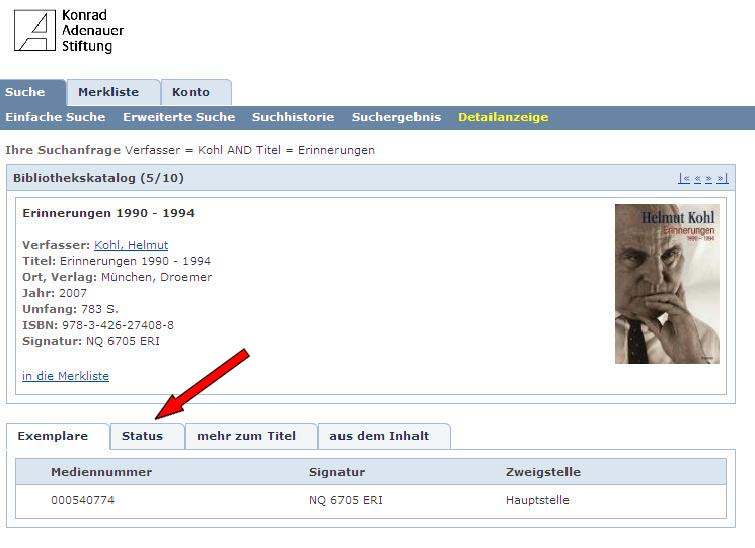Switch to the Merkliste tab
Image resolution: width=755 pixels, height=548 pixels.
[108, 92]
